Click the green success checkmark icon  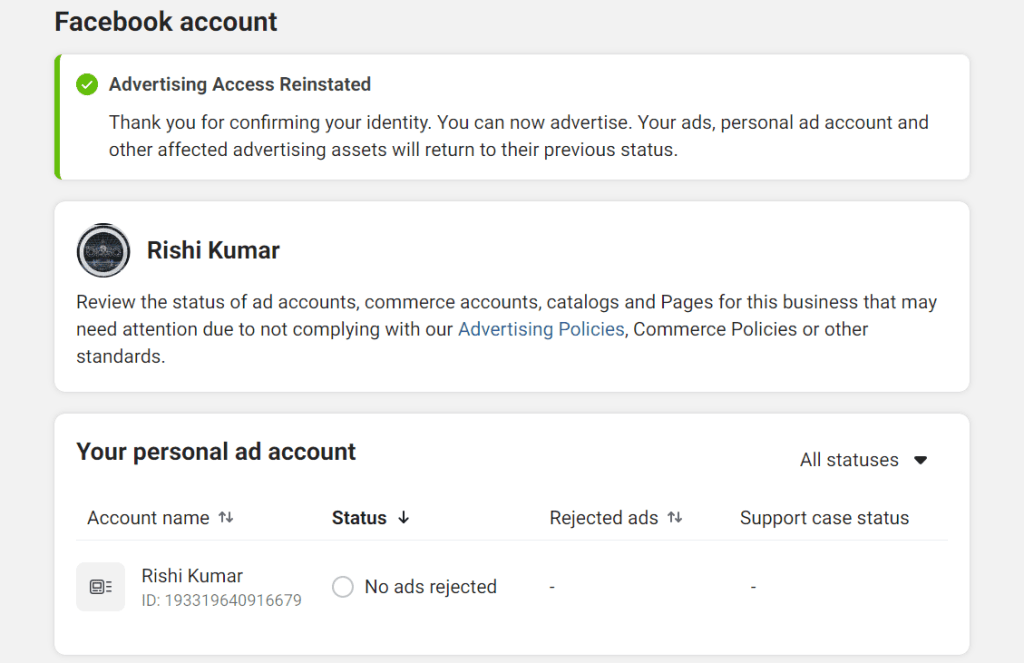87,85
